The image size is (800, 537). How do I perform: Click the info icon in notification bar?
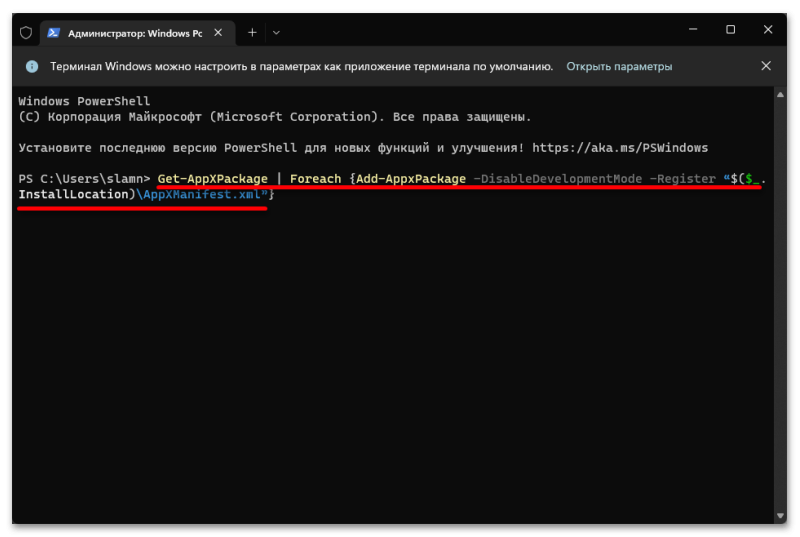coord(32,66)
